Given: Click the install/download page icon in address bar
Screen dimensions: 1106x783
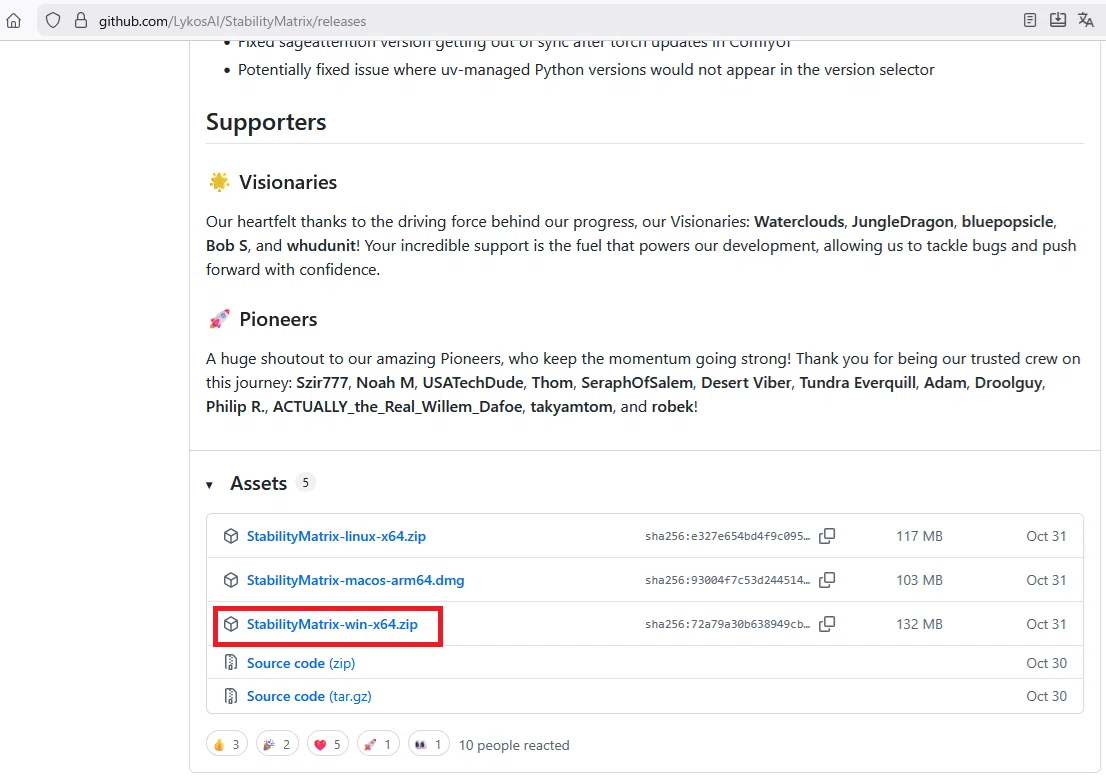Looking at the screenshot, I should click(1058, 20).
